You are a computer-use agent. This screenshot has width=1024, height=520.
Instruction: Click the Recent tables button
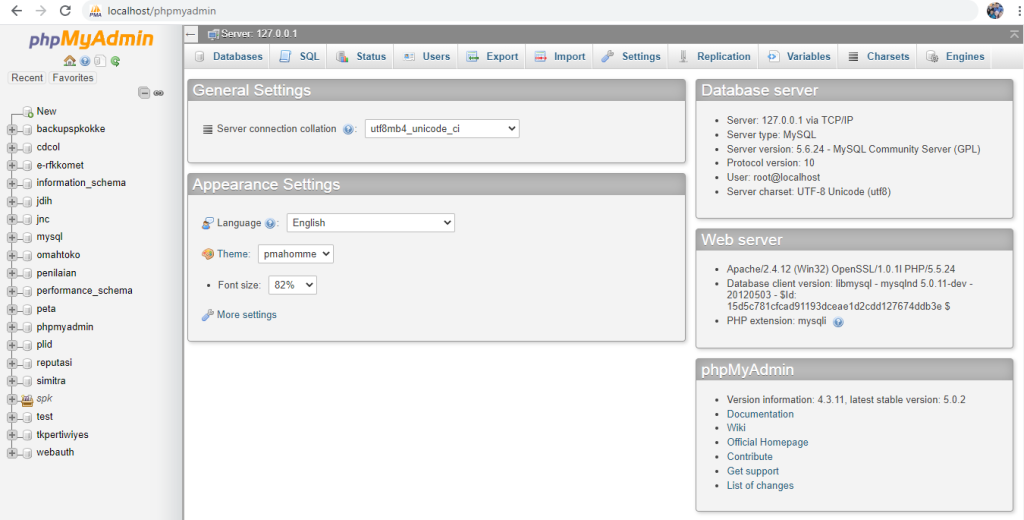point(27,78)
